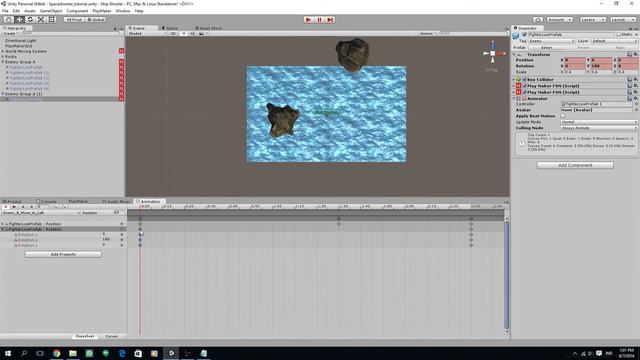
Task: Open the Windows Store taskbar icon
Action: pyautogui.click(x=138, y=353)
